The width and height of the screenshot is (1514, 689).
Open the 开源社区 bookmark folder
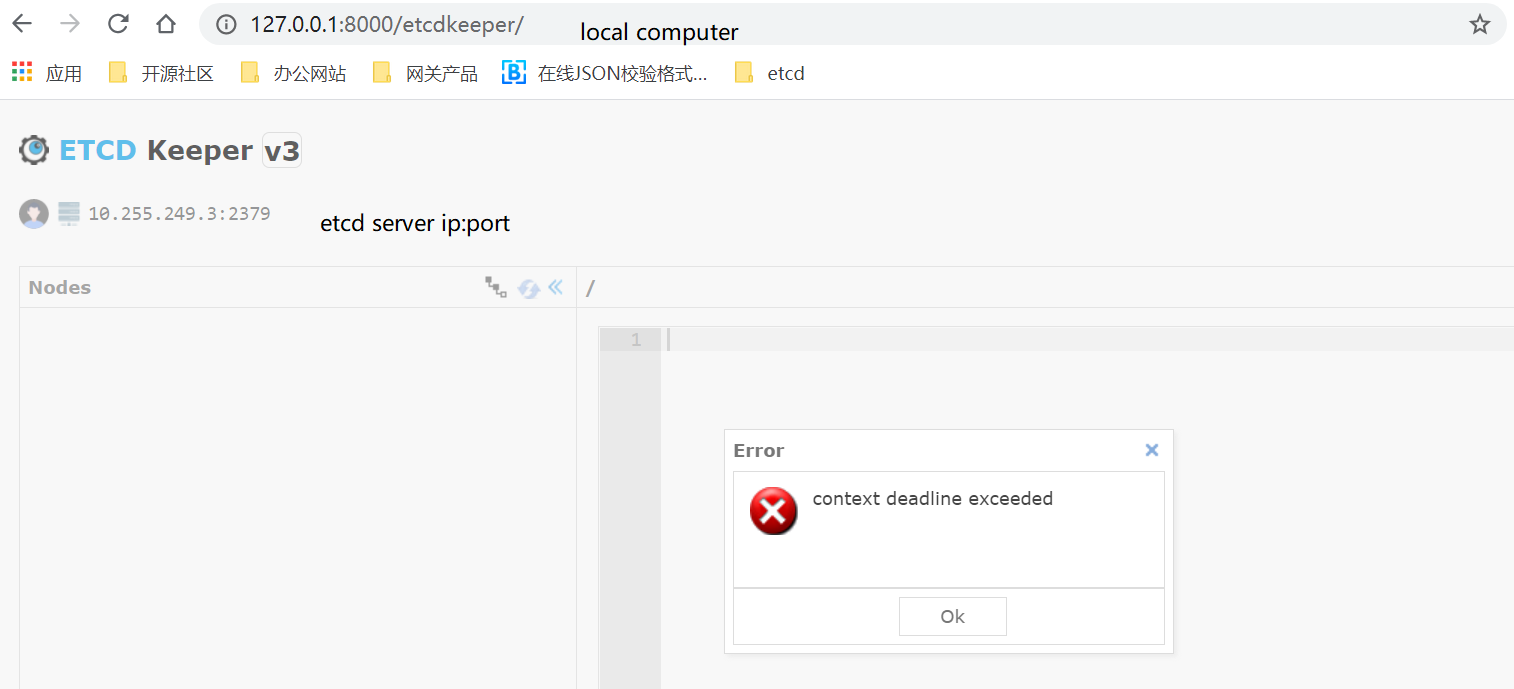tap(161, 73)
